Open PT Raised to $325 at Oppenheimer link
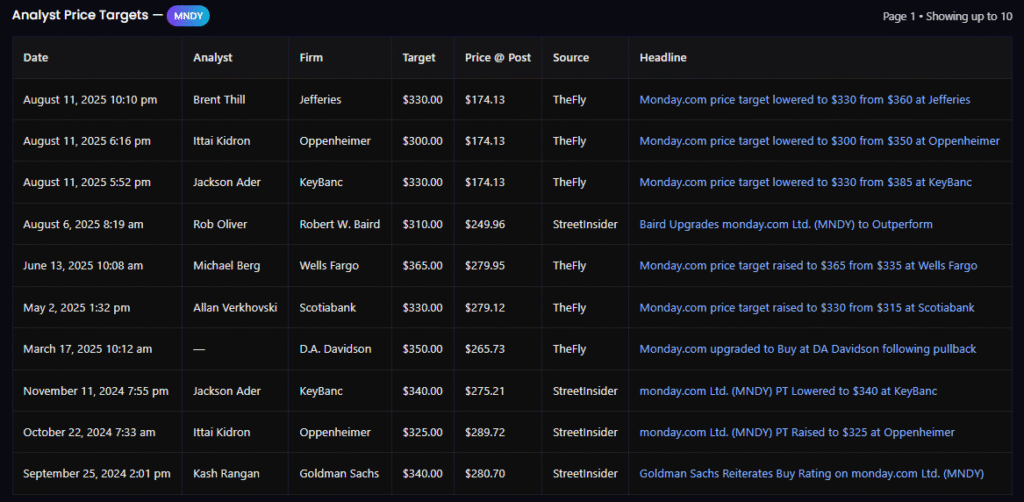Screen dimensions: 1024x502 coord(796,432)
